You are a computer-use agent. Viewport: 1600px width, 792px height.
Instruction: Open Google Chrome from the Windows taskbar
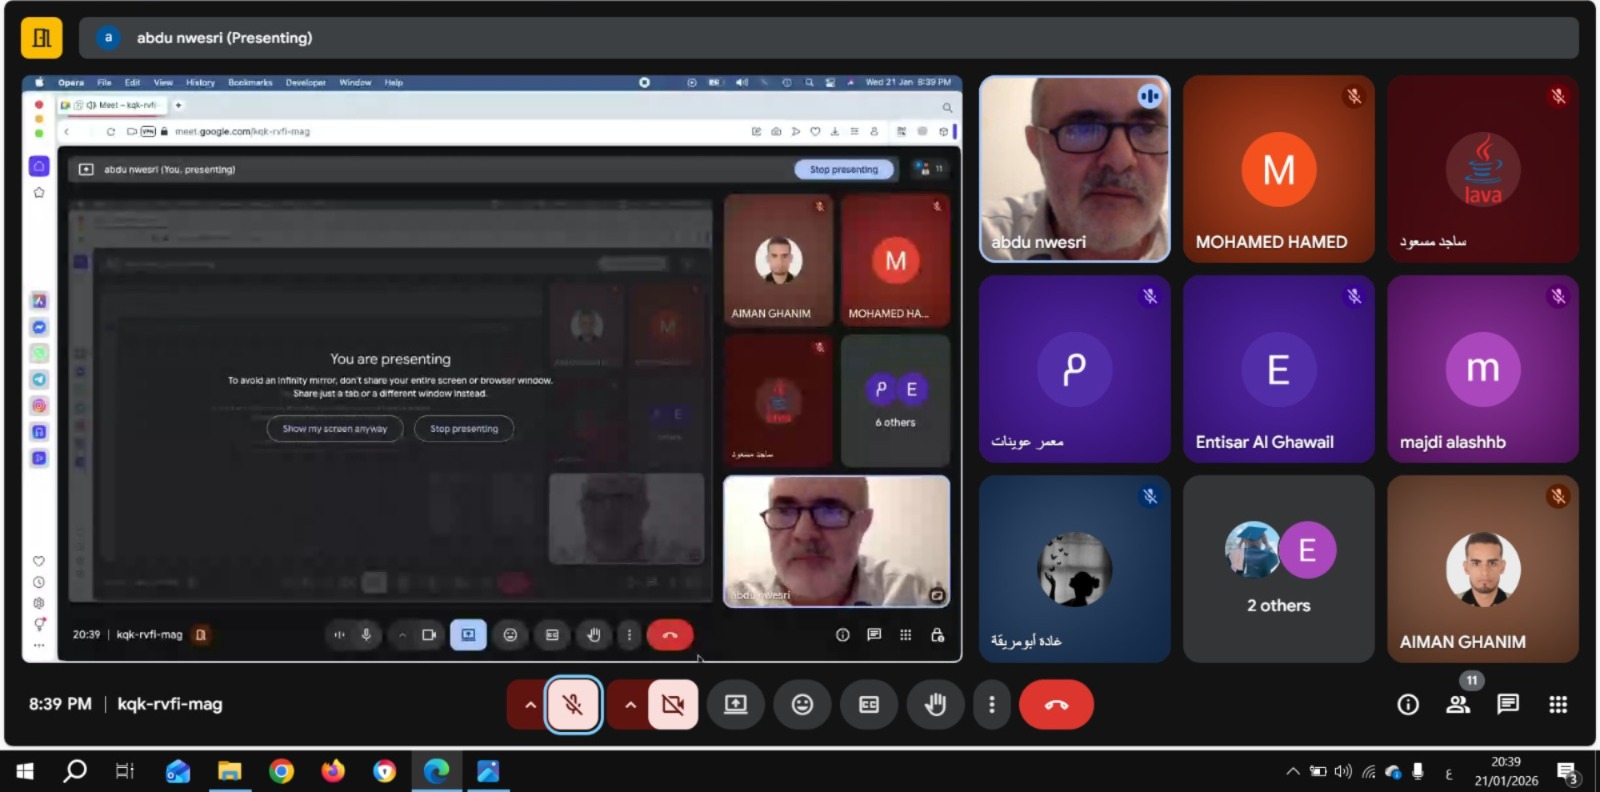[x=281, y=771]
